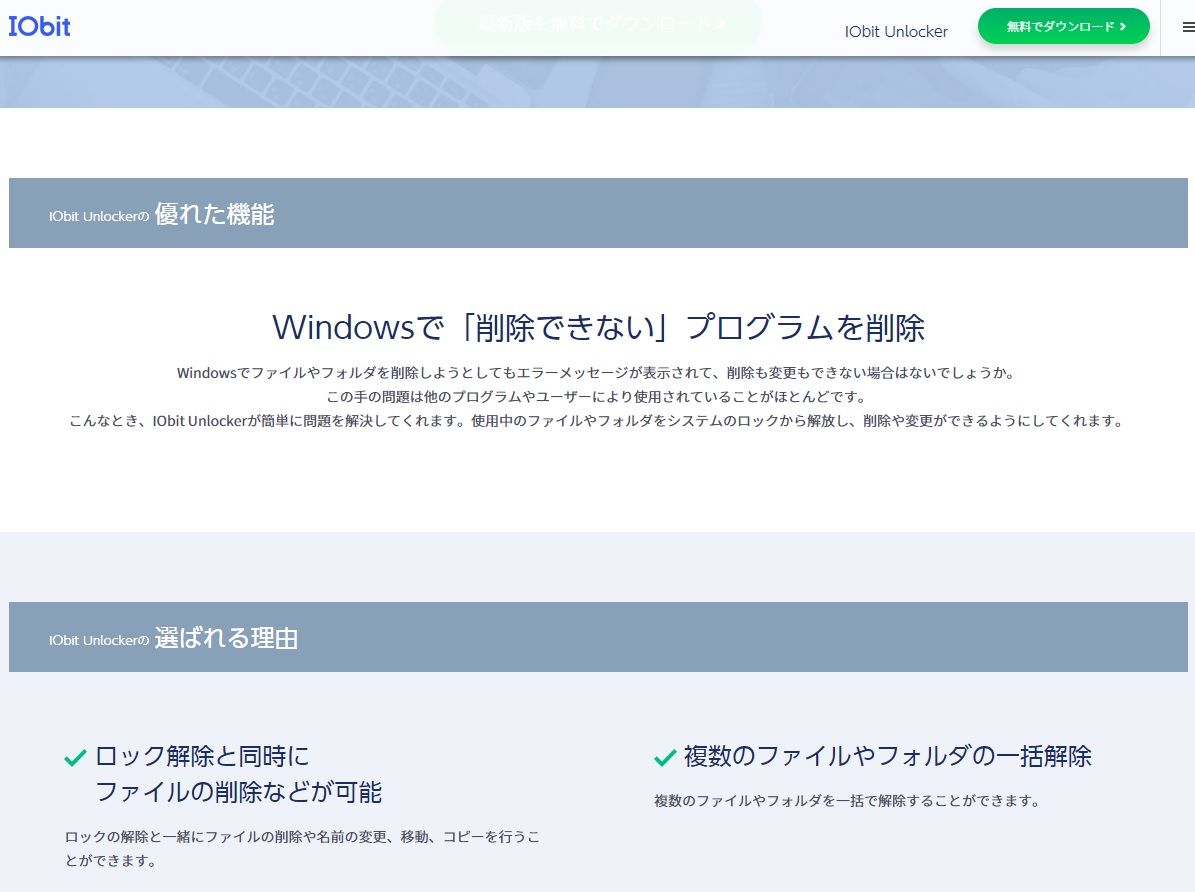Image resolution: width=1195 pixels, height=892 pixels.
Task: Click the ファイルの削除などが可能 heading line
Action: coord(238,792)
